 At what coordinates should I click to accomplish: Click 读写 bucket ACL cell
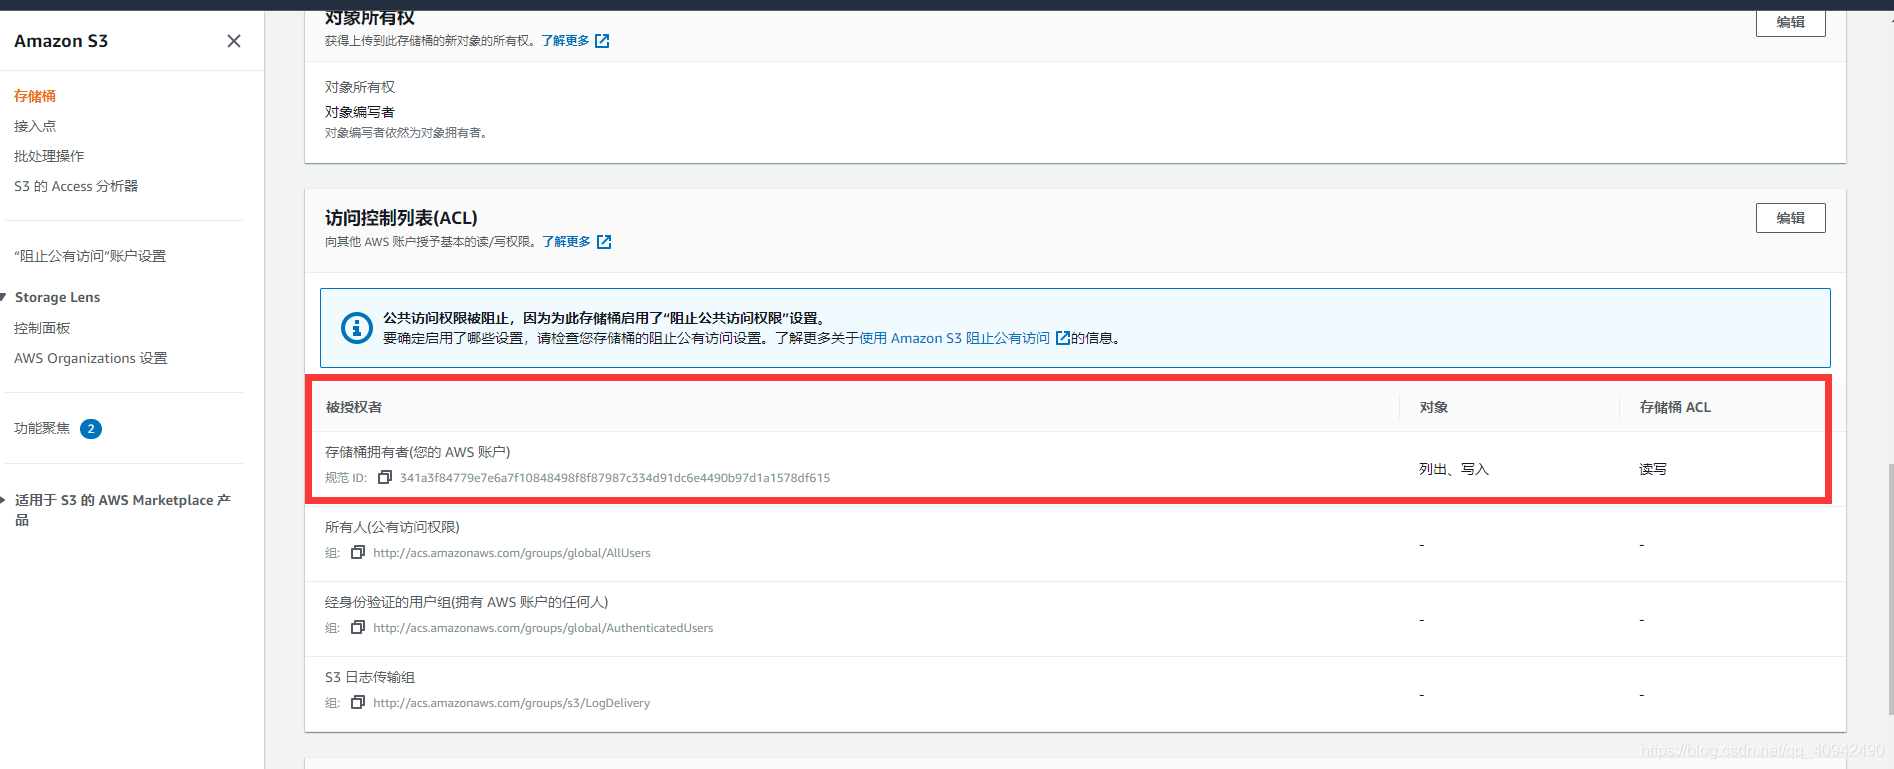tap(1653, 469)
